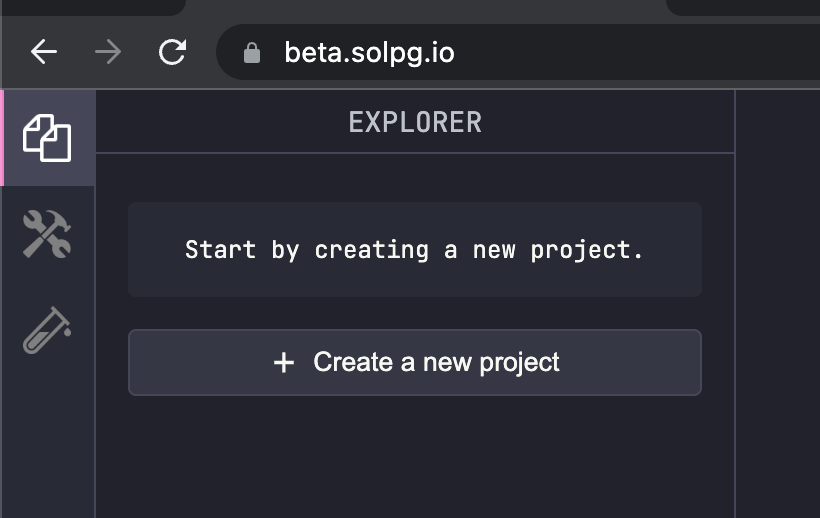Click the empty editor area right of Explorer
This screenshot has width=820, height=518.
pyautogui.click(x=778, y=303)
